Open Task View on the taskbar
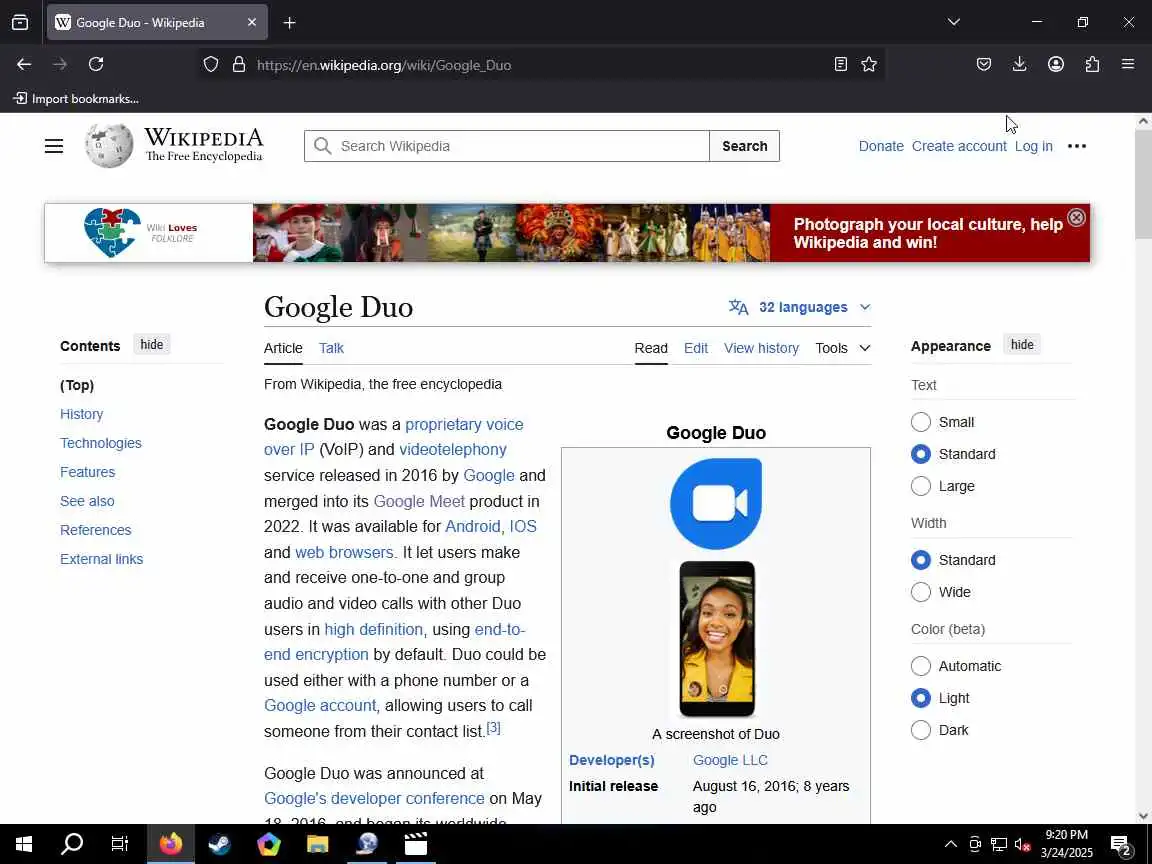 pyautogui.click(x=120, y=844)
